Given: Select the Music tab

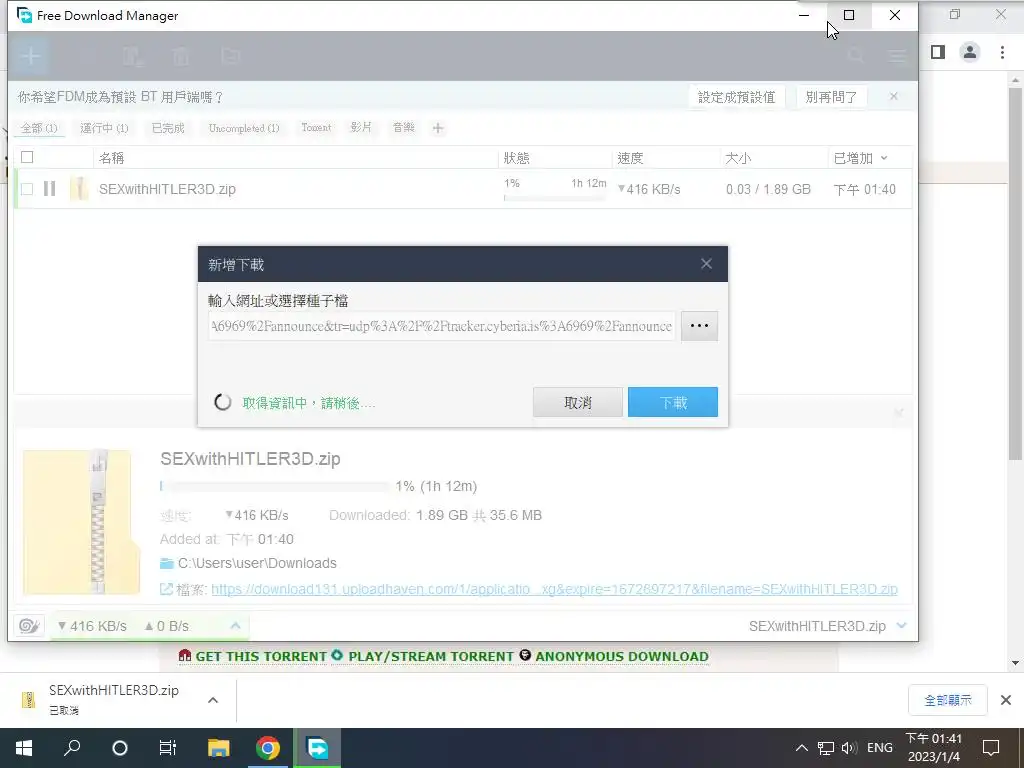Looking at the screenshot, I should [404, 127].
